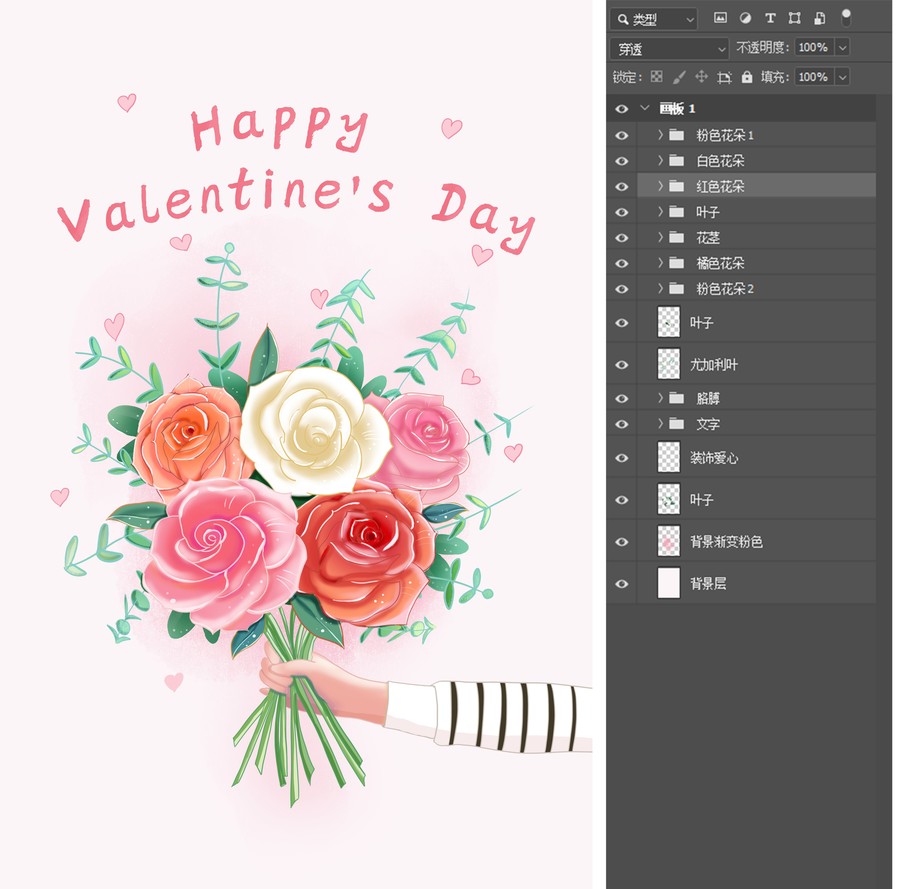
Task: Click smart object filter icon
Action: (x=820, y=18)
